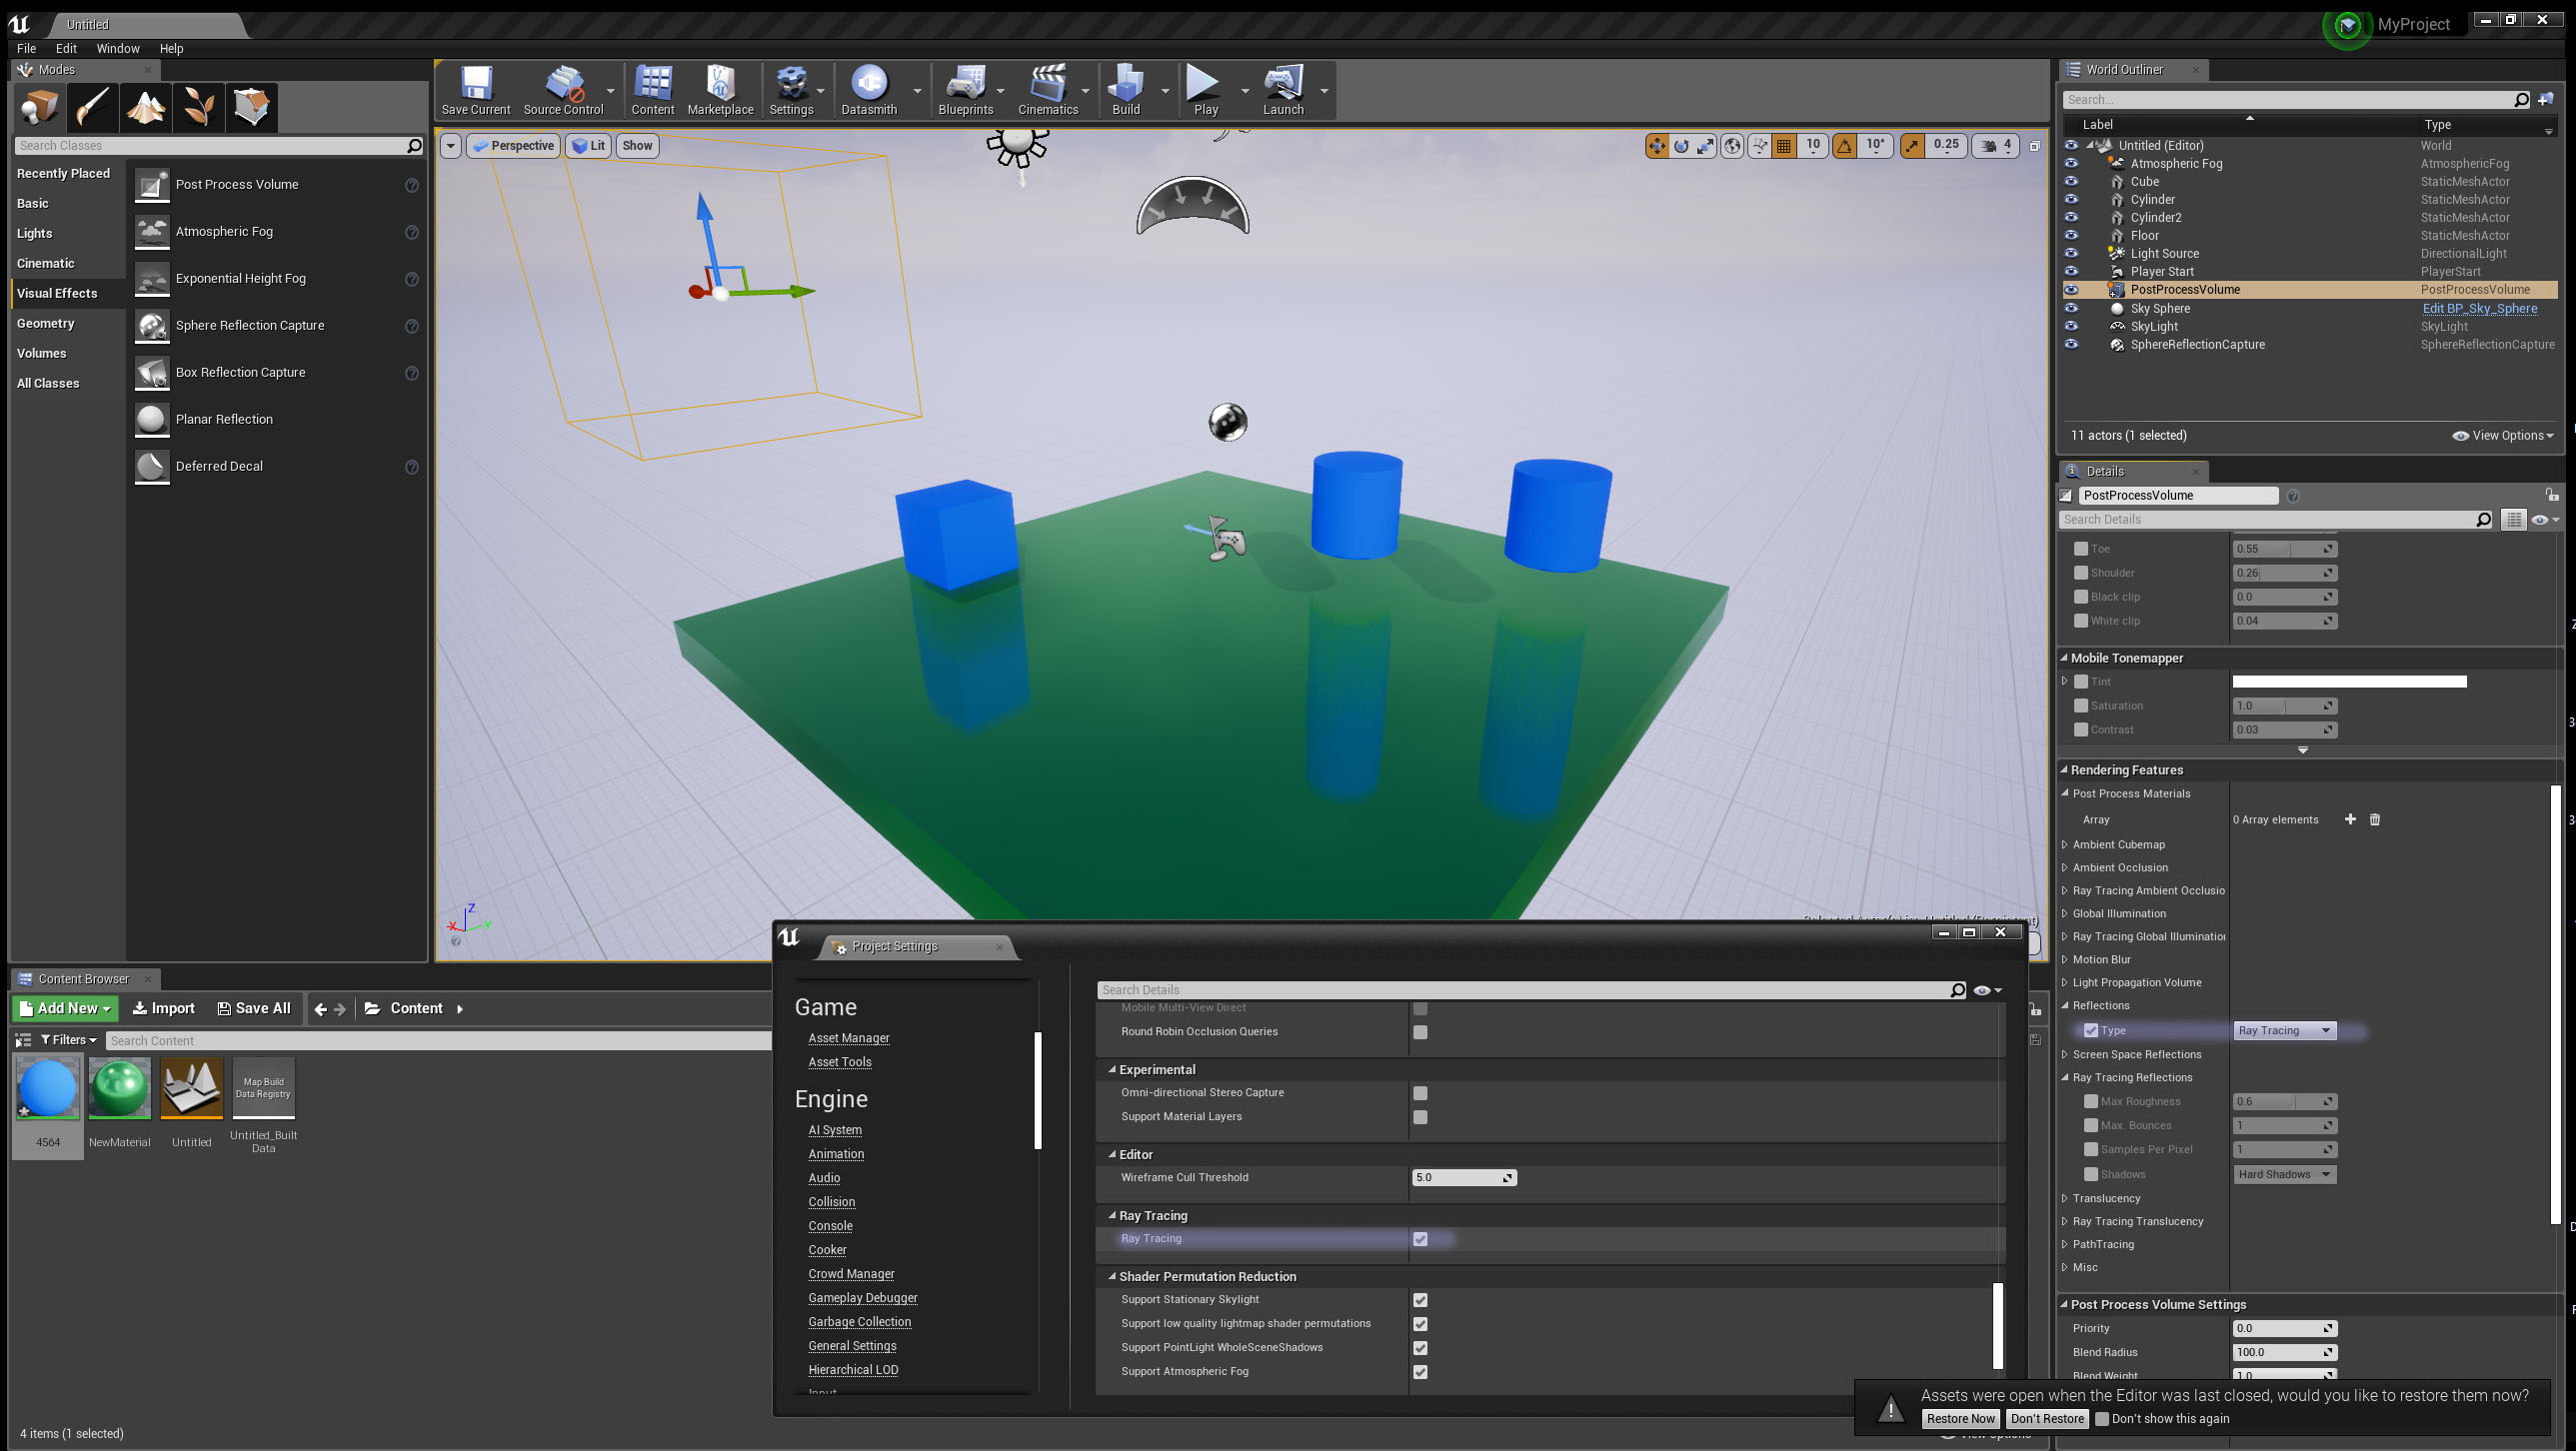Screen dimensions: 2576x1451
Task: Click the Restore Now button
Action: click(1960, 1418)
